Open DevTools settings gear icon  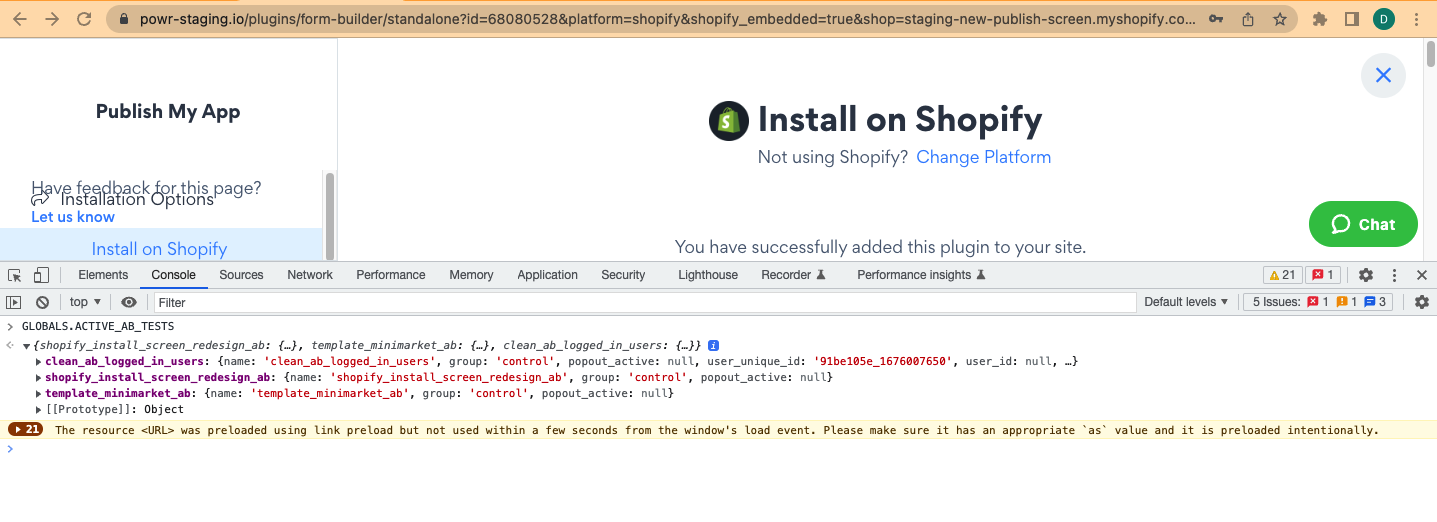[x=1366, y=275]
